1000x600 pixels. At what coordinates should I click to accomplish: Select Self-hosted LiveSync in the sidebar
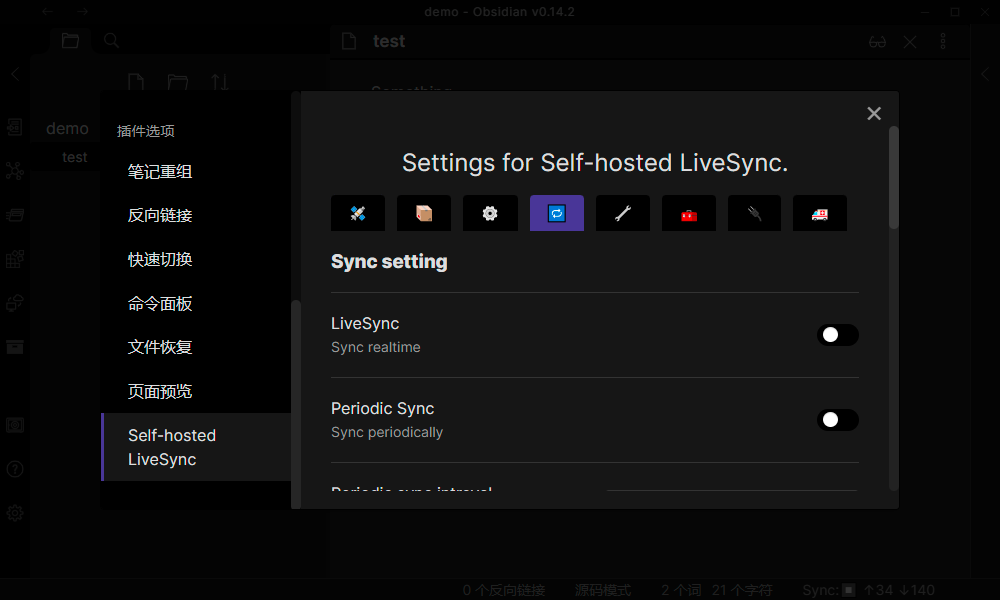click(196, 447)
